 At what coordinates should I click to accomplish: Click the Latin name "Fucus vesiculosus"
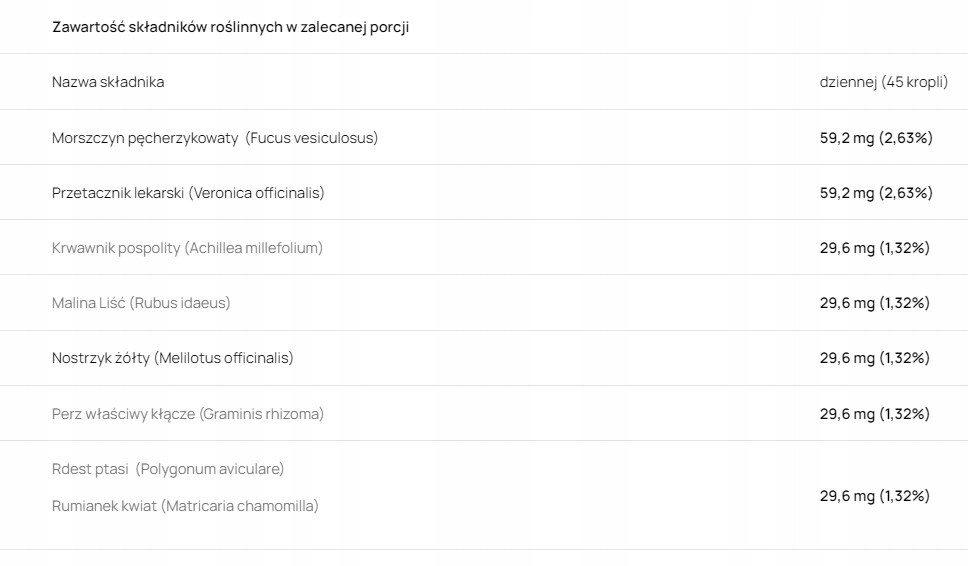click(x=312, y=138)
